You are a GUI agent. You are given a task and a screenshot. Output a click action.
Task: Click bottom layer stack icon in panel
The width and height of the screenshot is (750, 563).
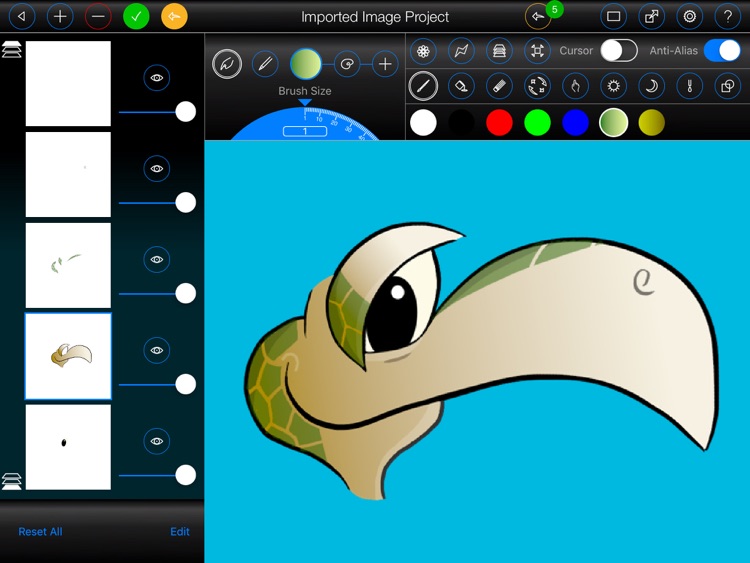pos(11,481)
